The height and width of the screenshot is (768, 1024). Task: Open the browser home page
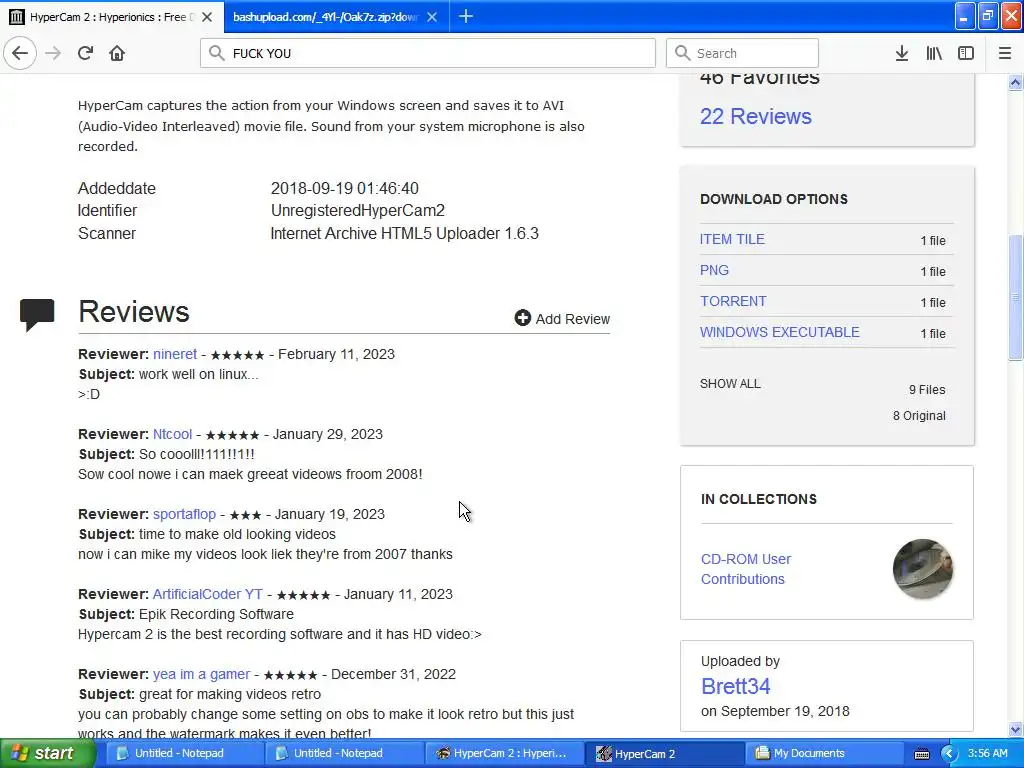point(117,53)
